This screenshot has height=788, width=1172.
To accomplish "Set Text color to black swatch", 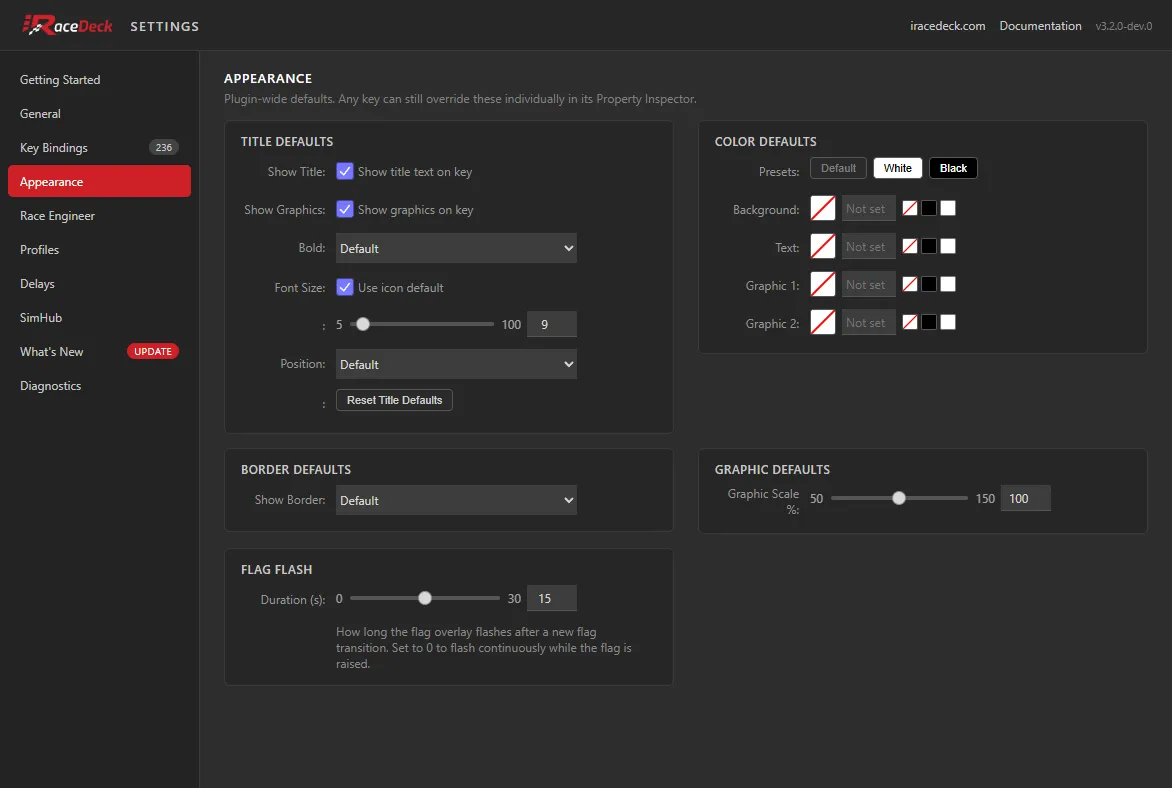I will coord(929,246).
